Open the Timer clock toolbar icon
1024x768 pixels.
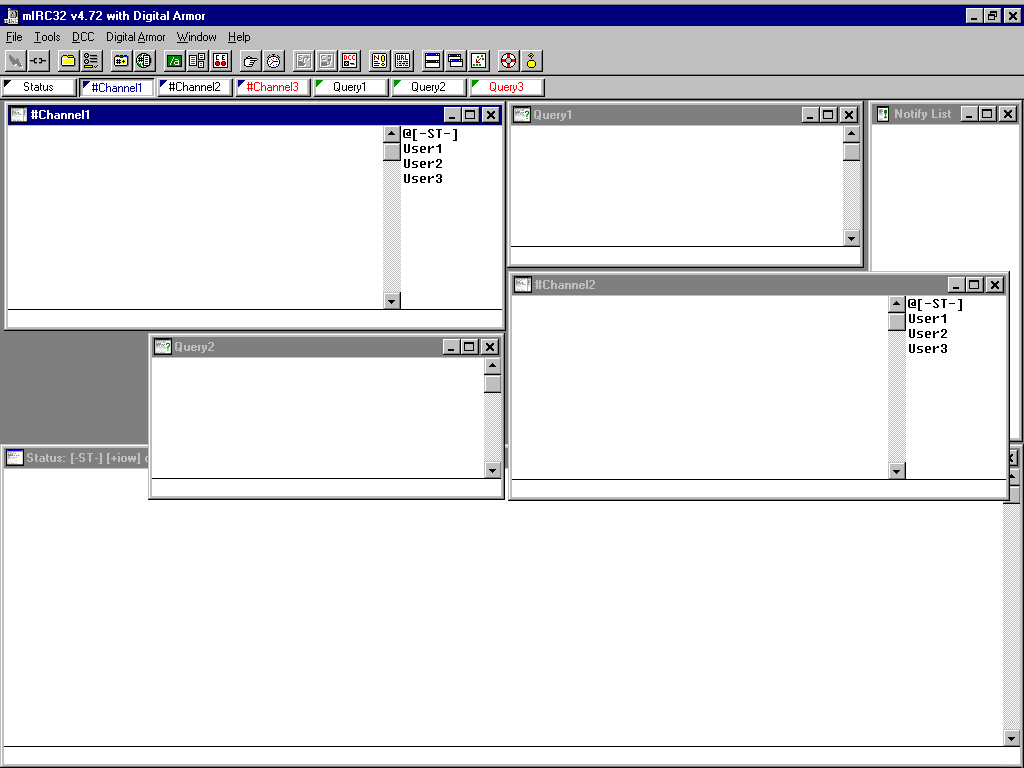(x=274, y=61)
